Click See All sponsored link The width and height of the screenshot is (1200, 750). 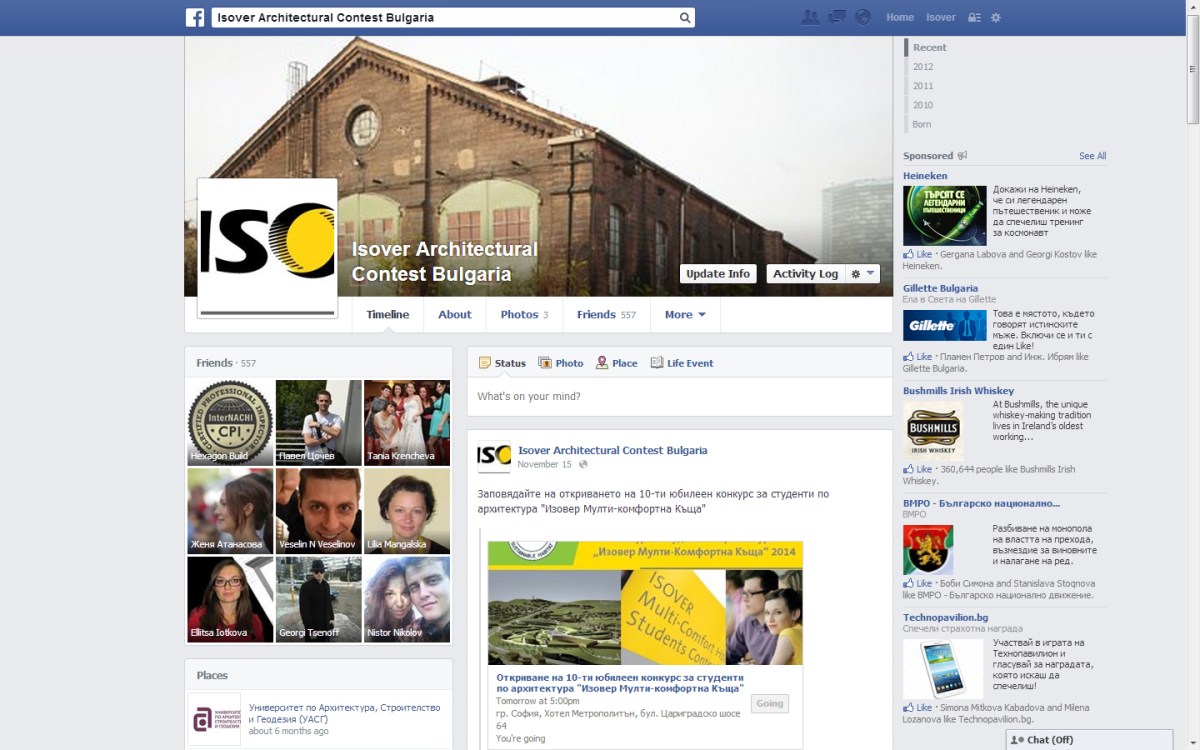[x=1092, y=156]
